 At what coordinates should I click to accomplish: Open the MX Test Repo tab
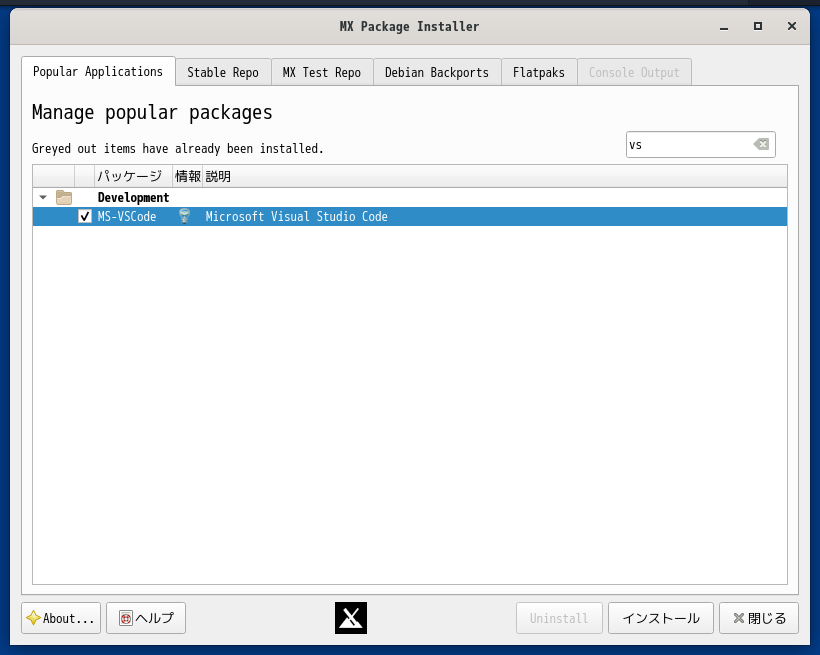click(322, 72)
